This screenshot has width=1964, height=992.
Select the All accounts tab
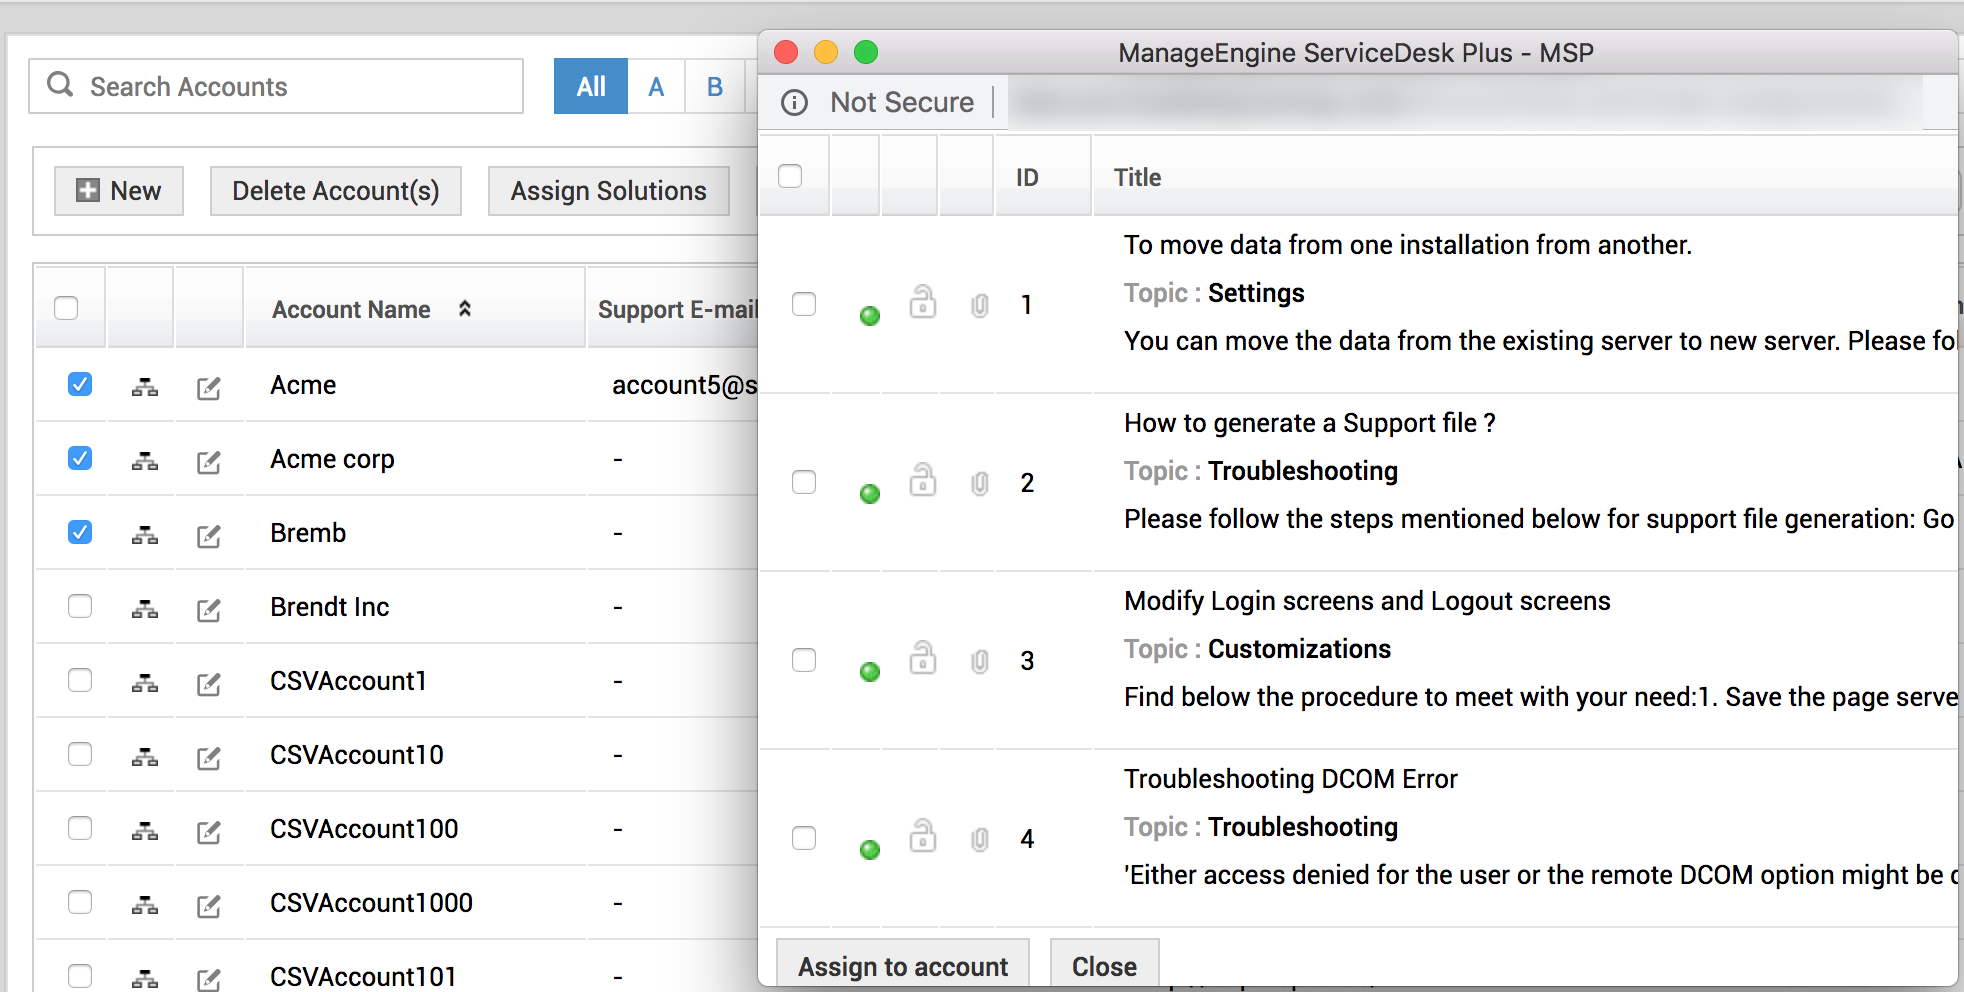point(590,86)
